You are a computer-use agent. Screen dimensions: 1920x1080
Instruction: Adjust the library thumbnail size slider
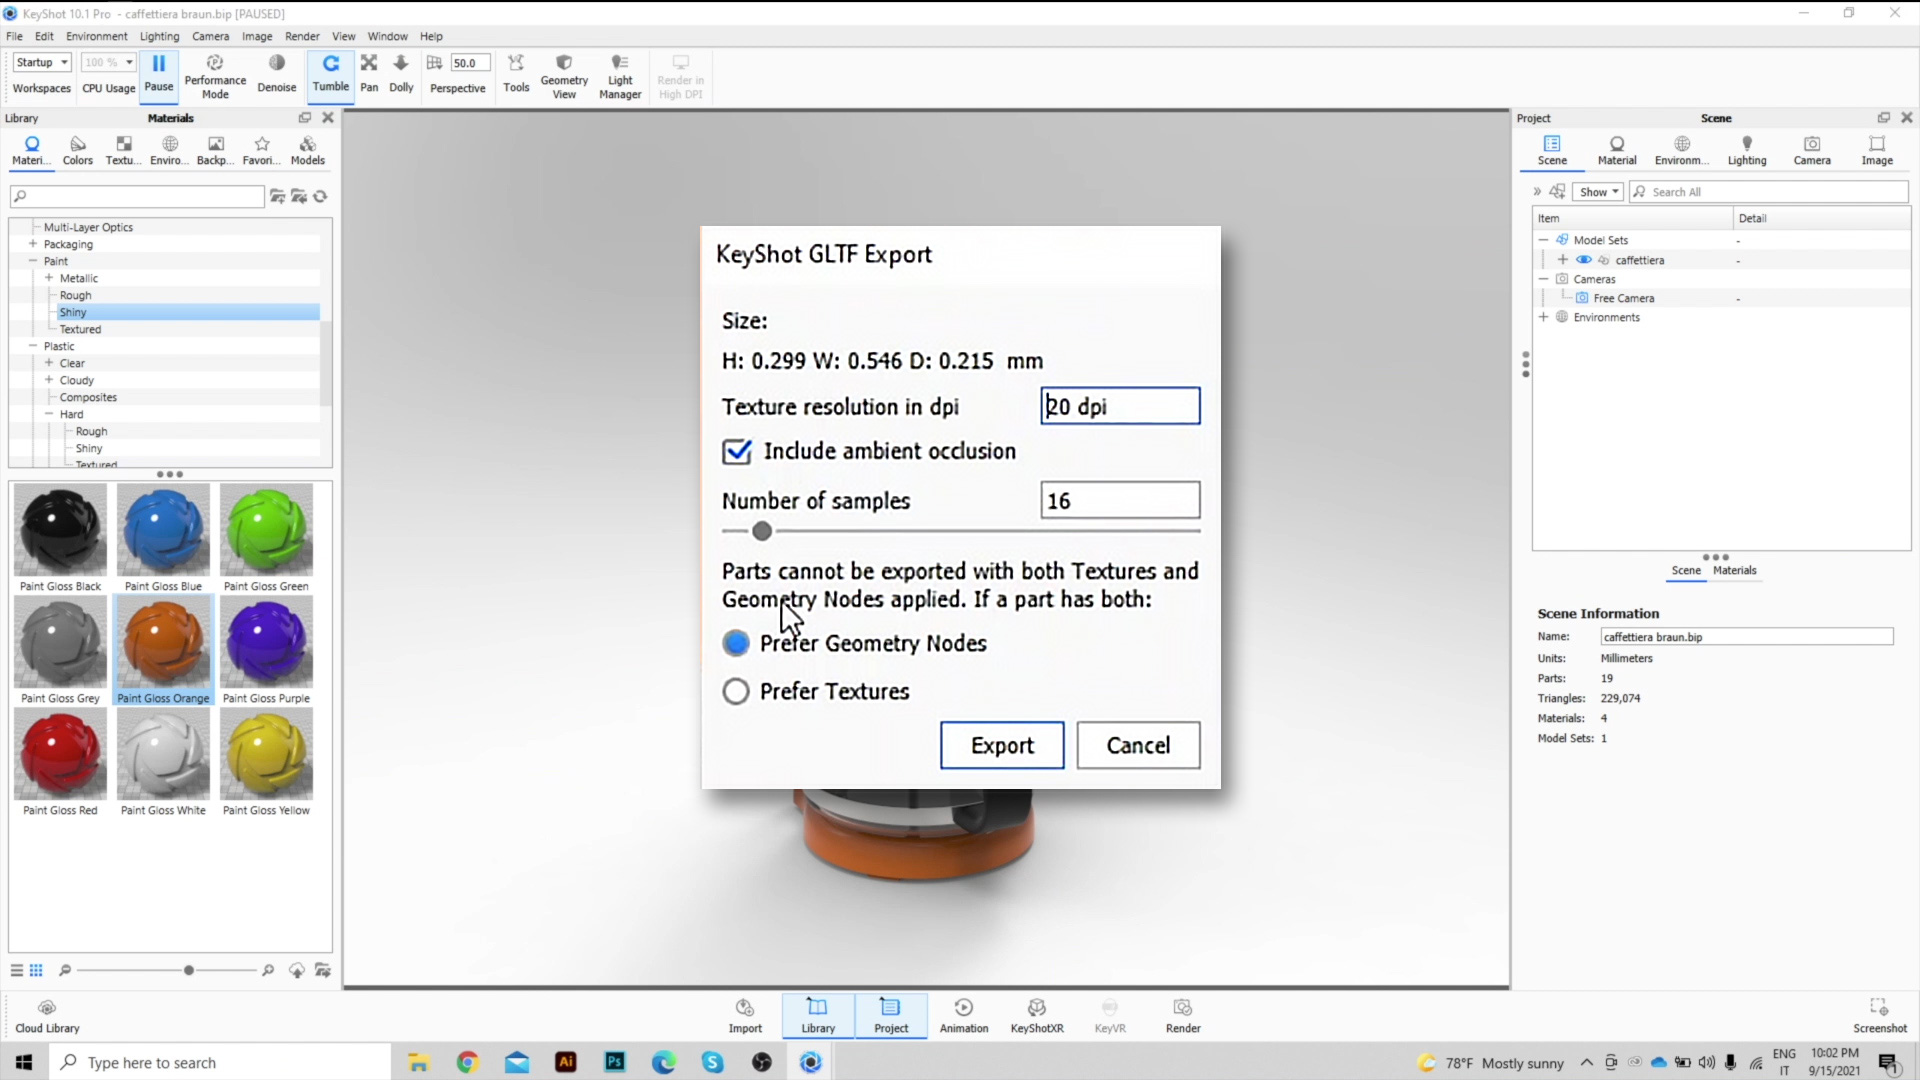189,970
